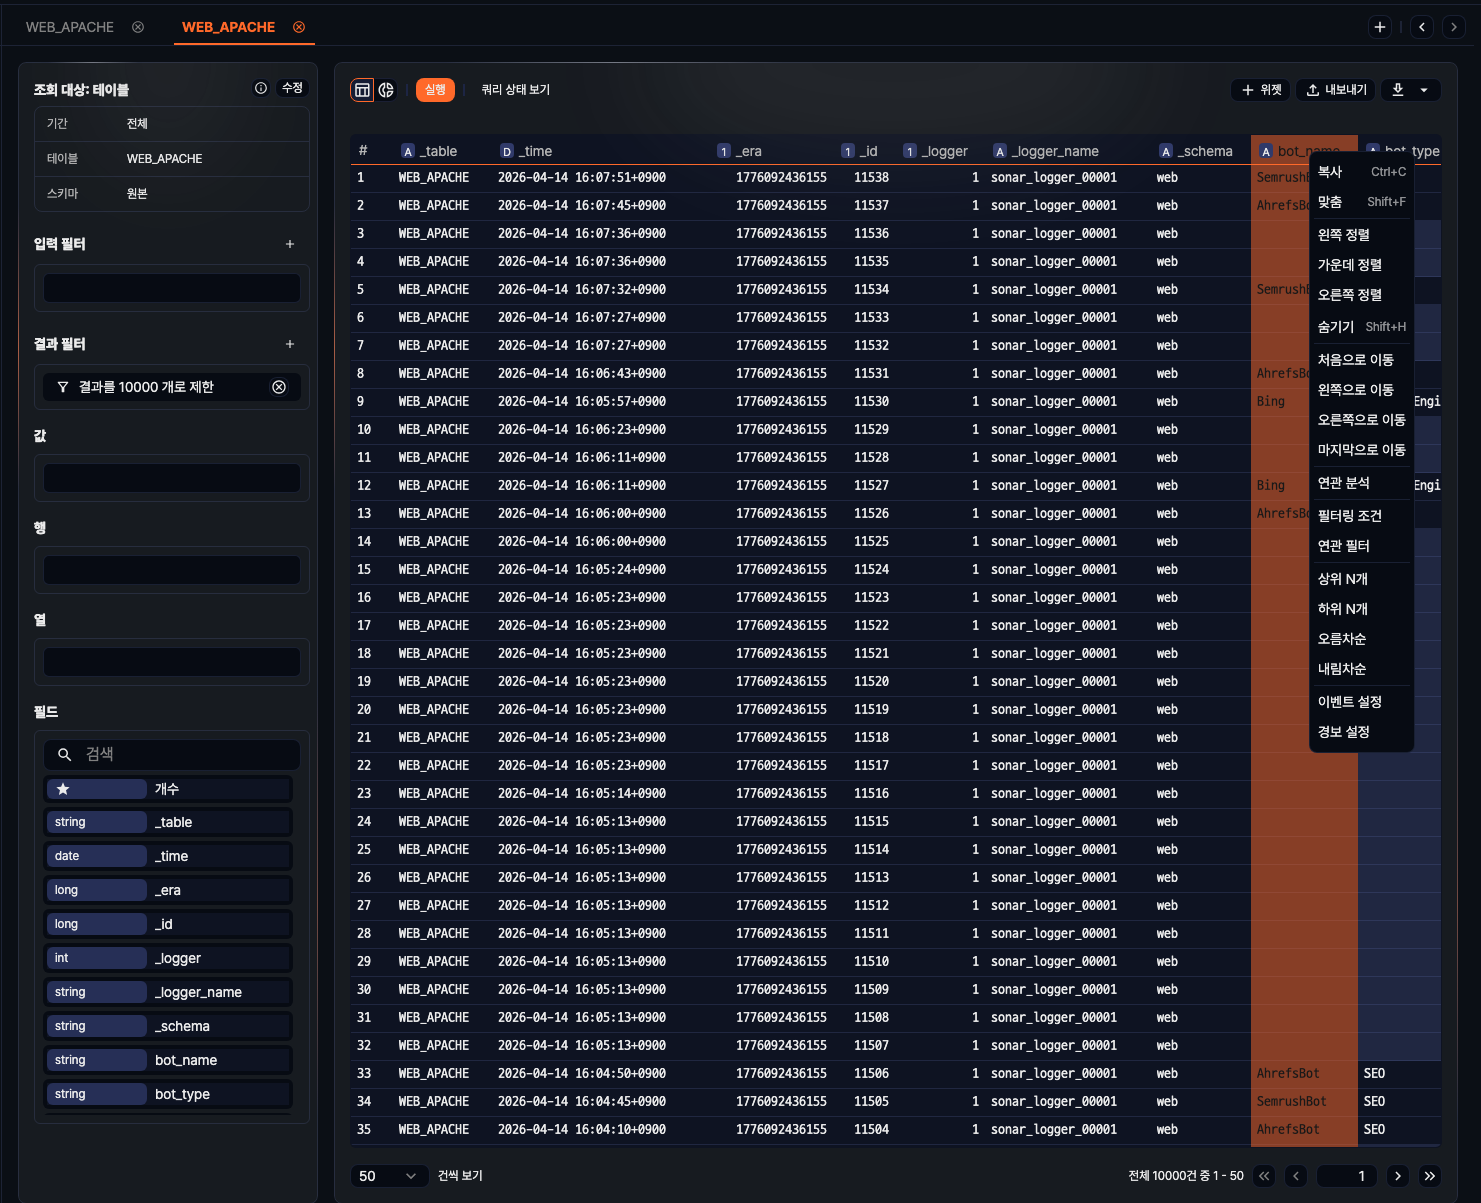Screen dimensions: 1481x1203
Task: Go to the next results page
Action: click(x=1398, y=1176)
